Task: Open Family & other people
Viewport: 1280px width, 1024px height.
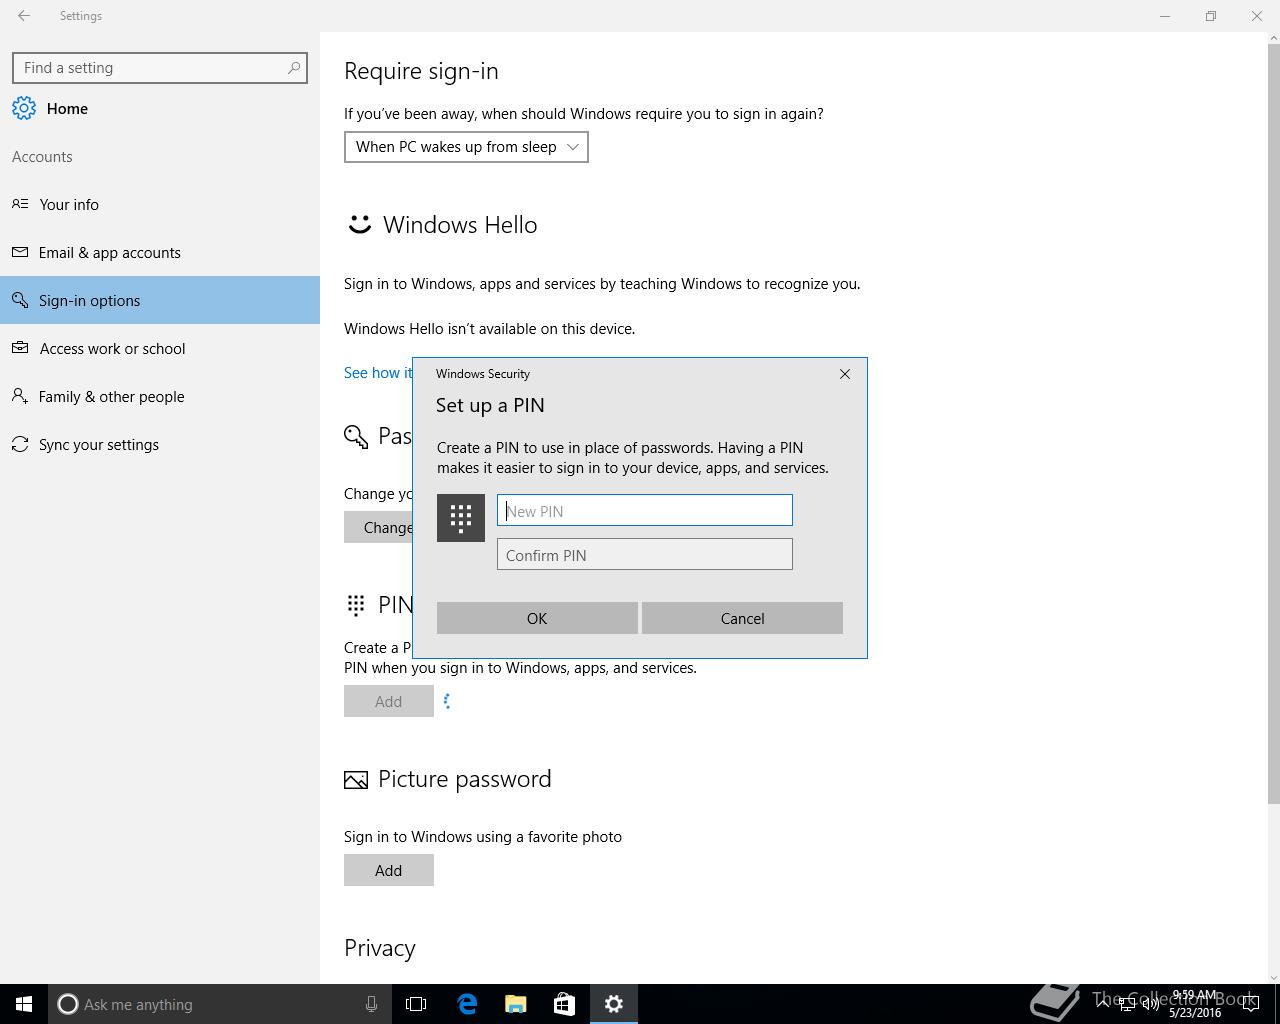Action: point(160,396)
